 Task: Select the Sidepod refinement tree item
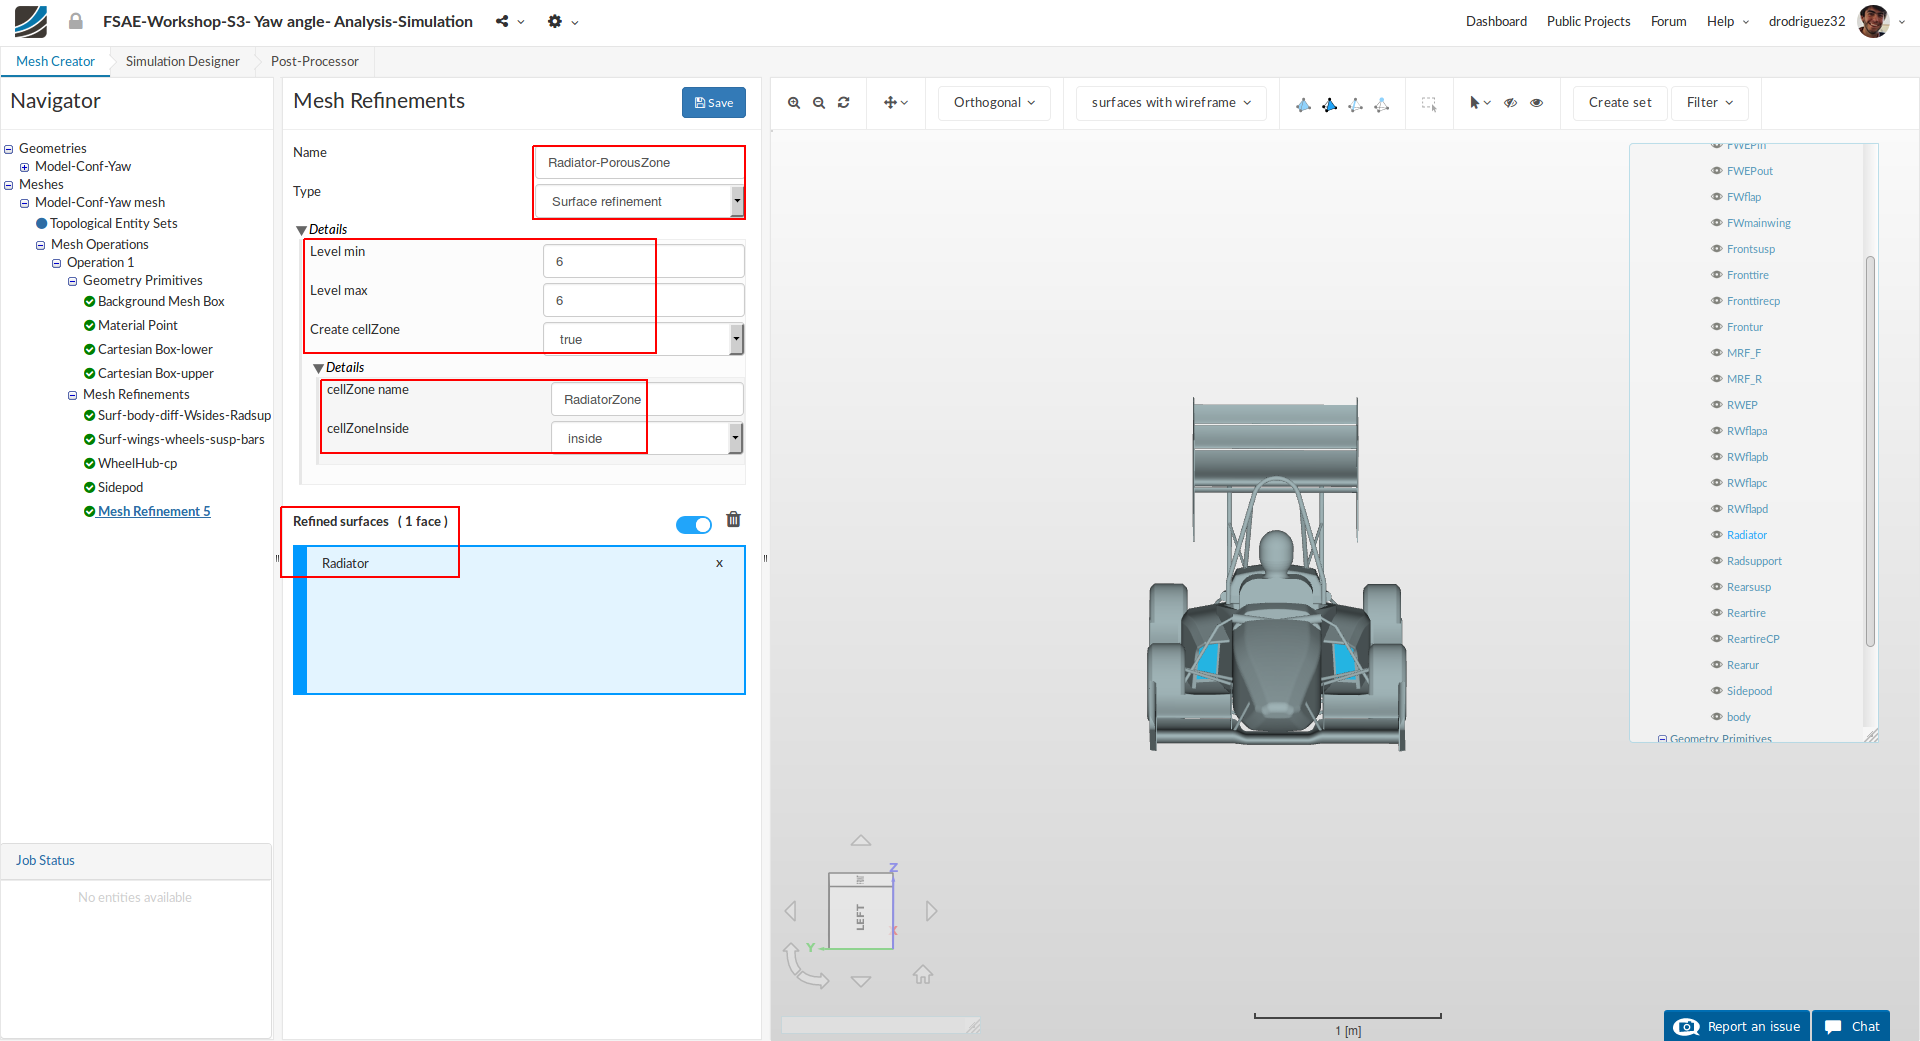(x=120, y=488)
